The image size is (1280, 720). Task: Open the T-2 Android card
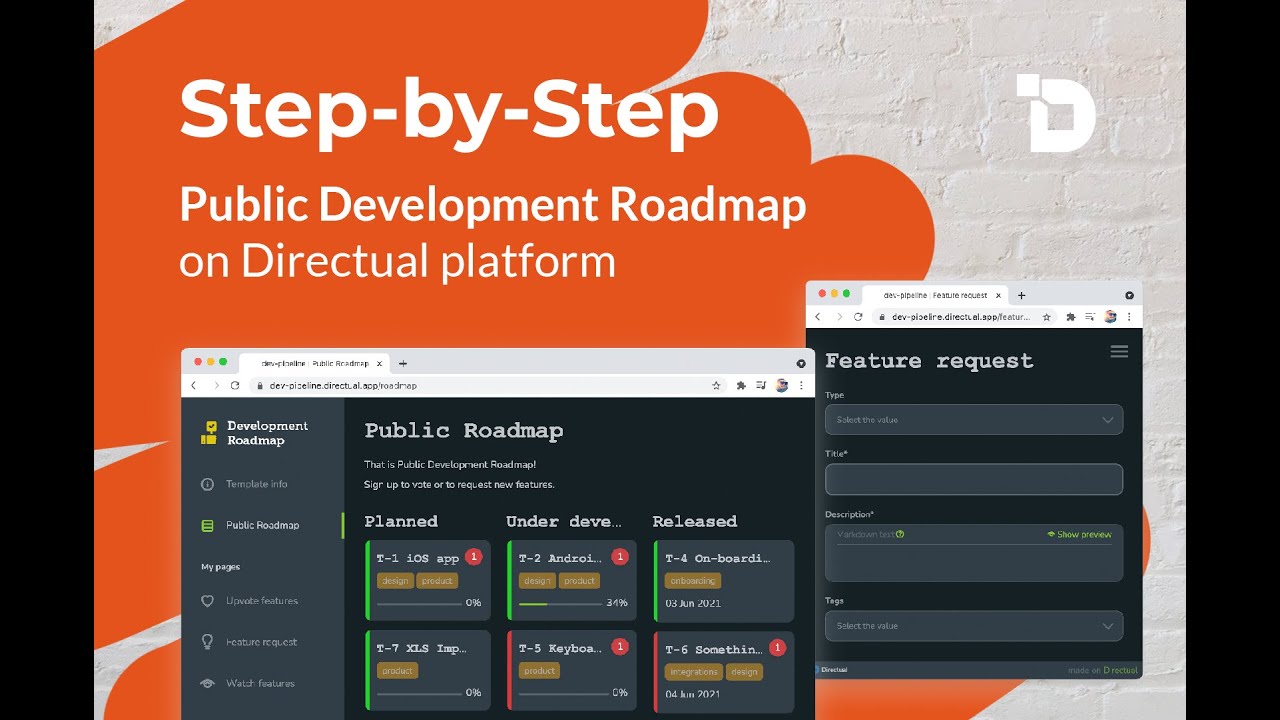(572, 580)
